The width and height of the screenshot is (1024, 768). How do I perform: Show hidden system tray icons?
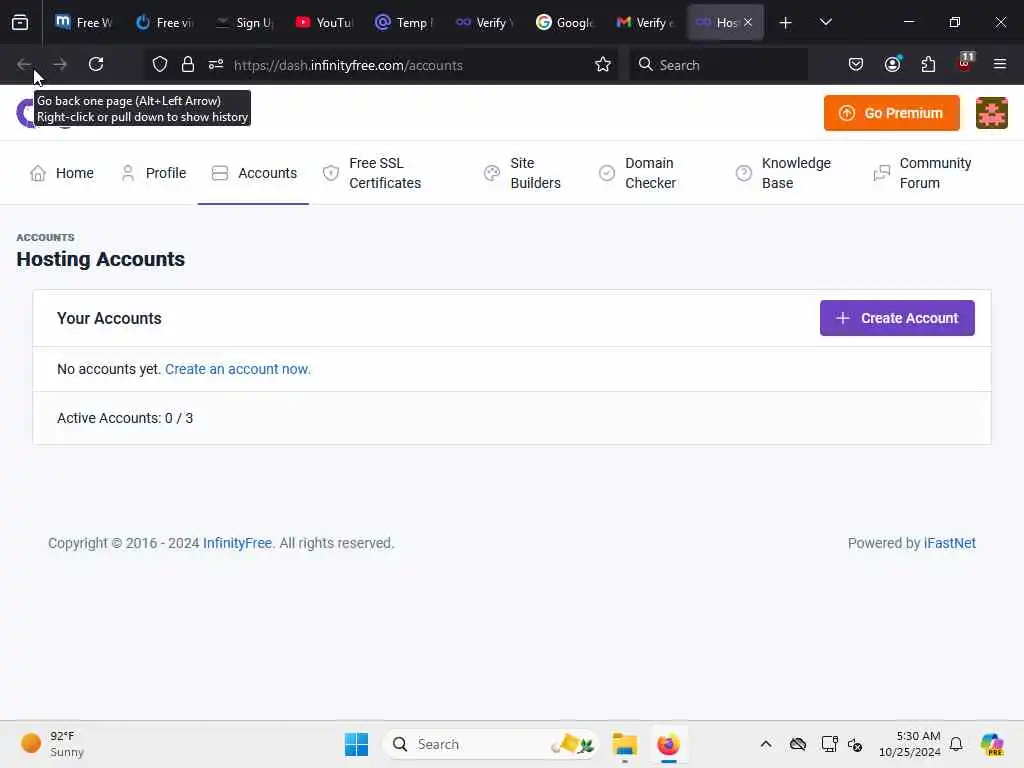766,744
